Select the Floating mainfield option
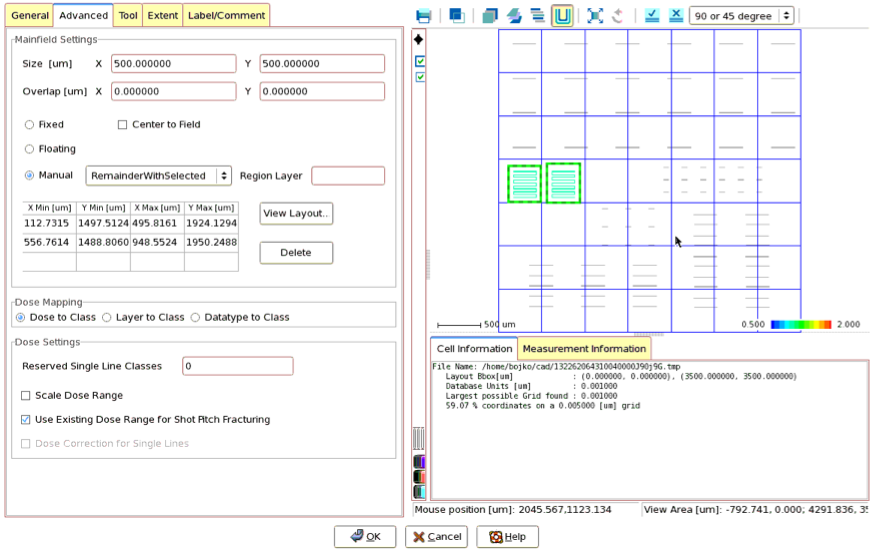872x555 pixels. (x=29, y=149)
